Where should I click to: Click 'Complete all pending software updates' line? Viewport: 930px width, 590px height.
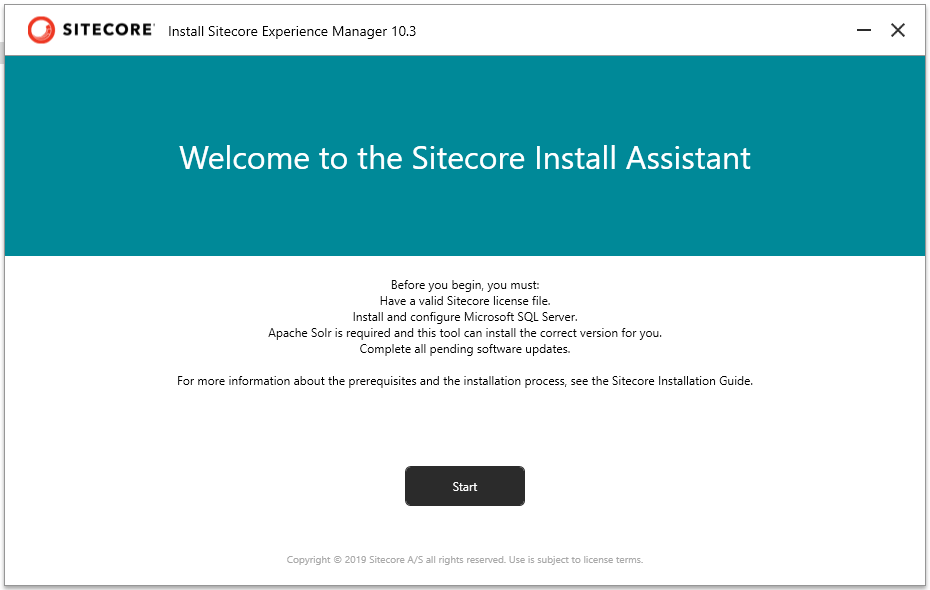[x=464, y=349]
